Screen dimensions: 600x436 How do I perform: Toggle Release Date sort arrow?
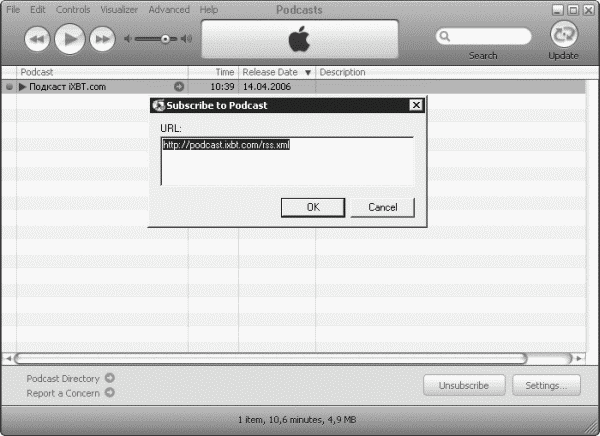click(x=308, y=72)
